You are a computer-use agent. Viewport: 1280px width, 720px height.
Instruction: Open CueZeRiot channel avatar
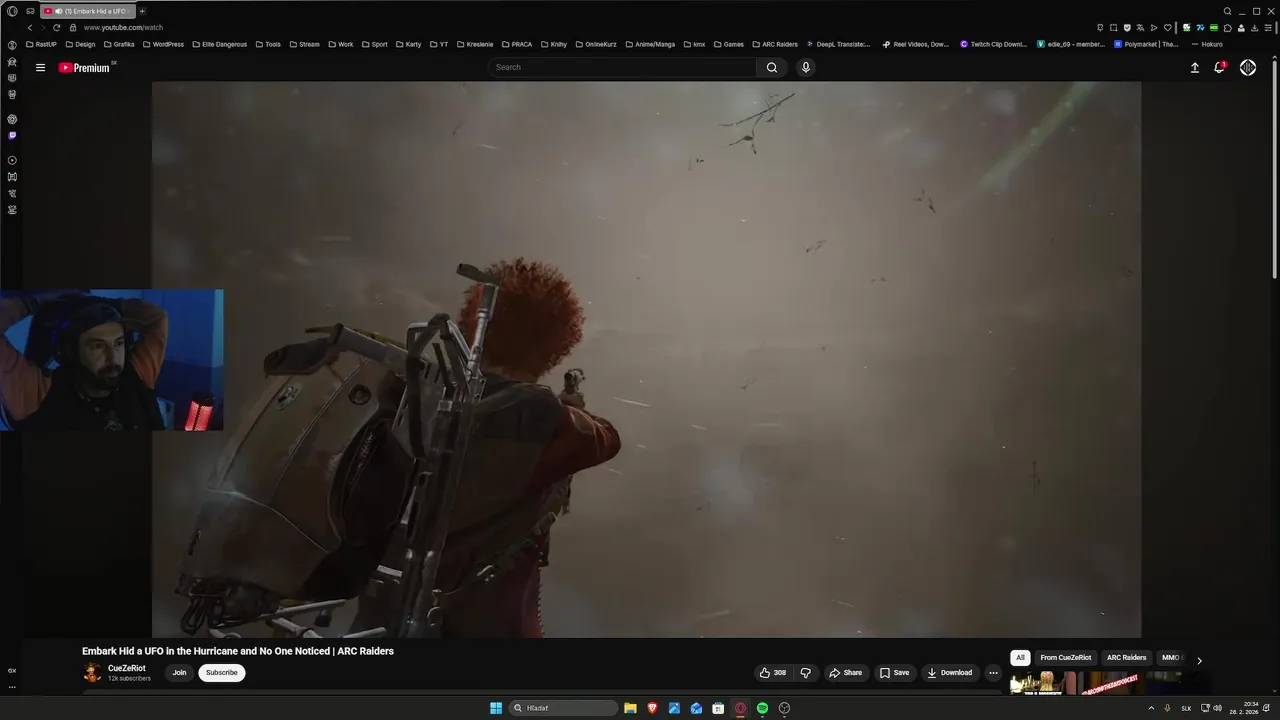click(92, 673)
